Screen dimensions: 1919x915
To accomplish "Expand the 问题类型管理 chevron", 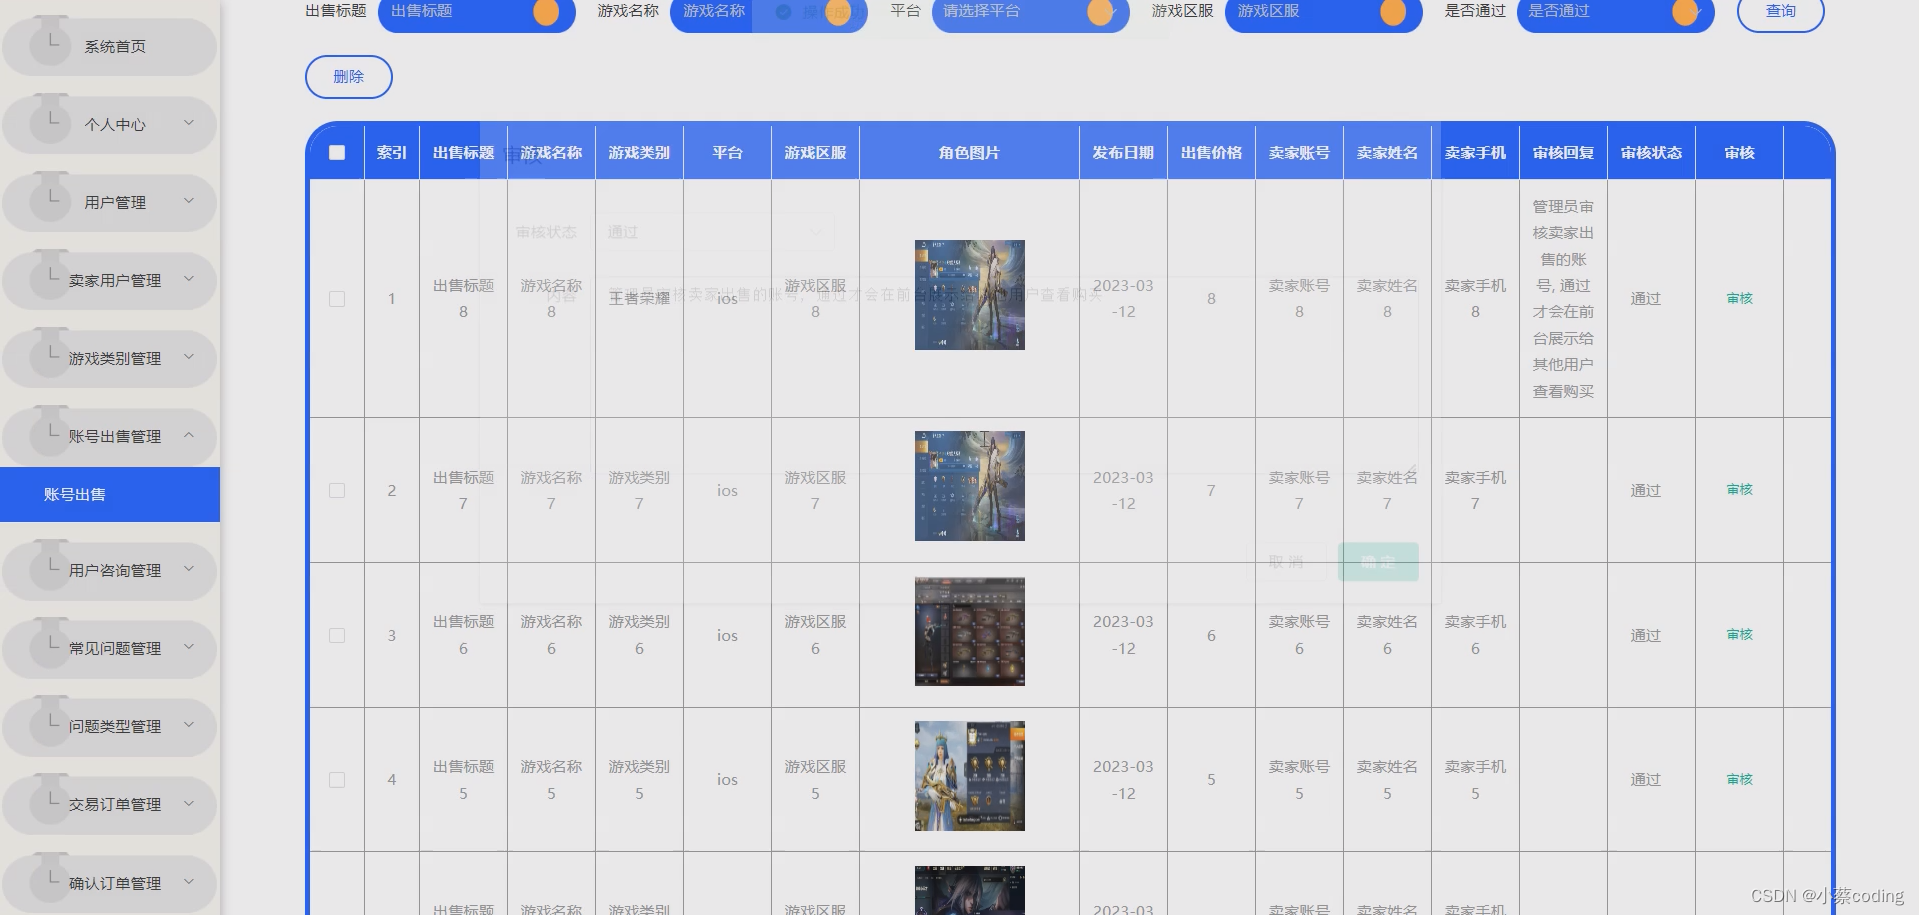I will click(x=188, y=725).
